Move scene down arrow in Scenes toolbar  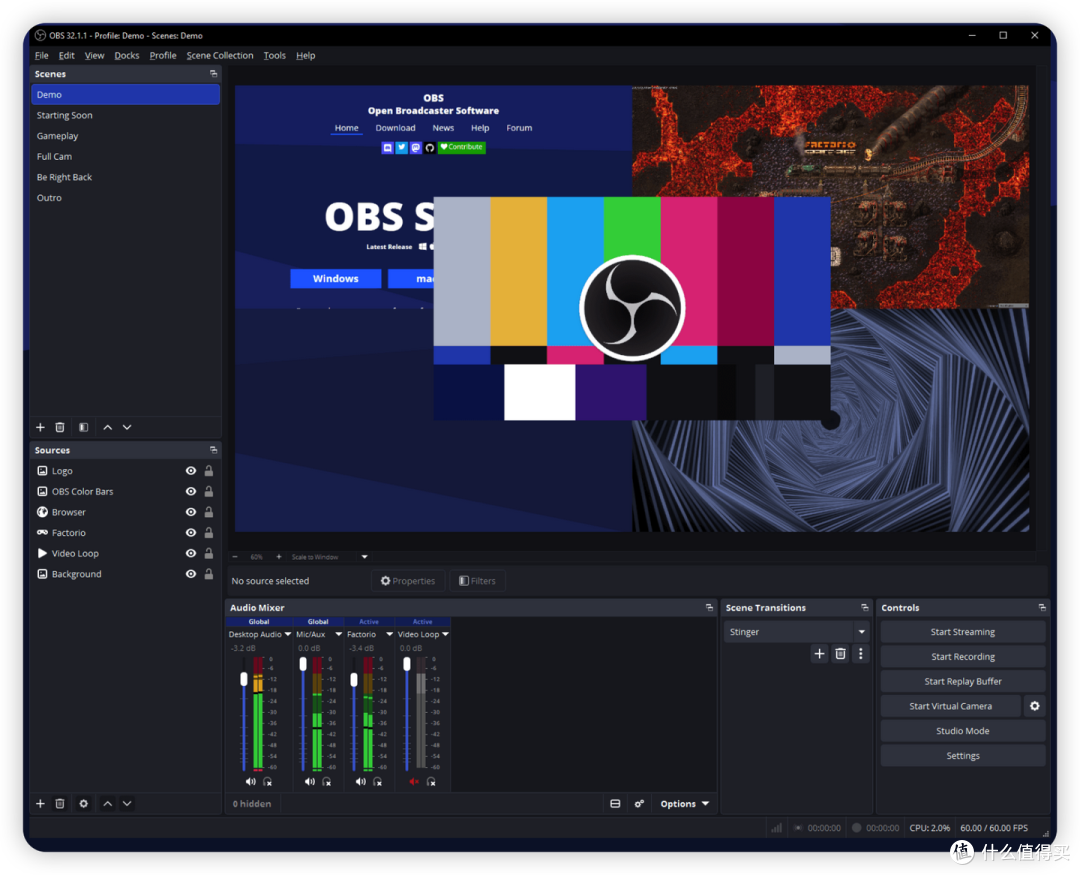(x=127, y=427)
